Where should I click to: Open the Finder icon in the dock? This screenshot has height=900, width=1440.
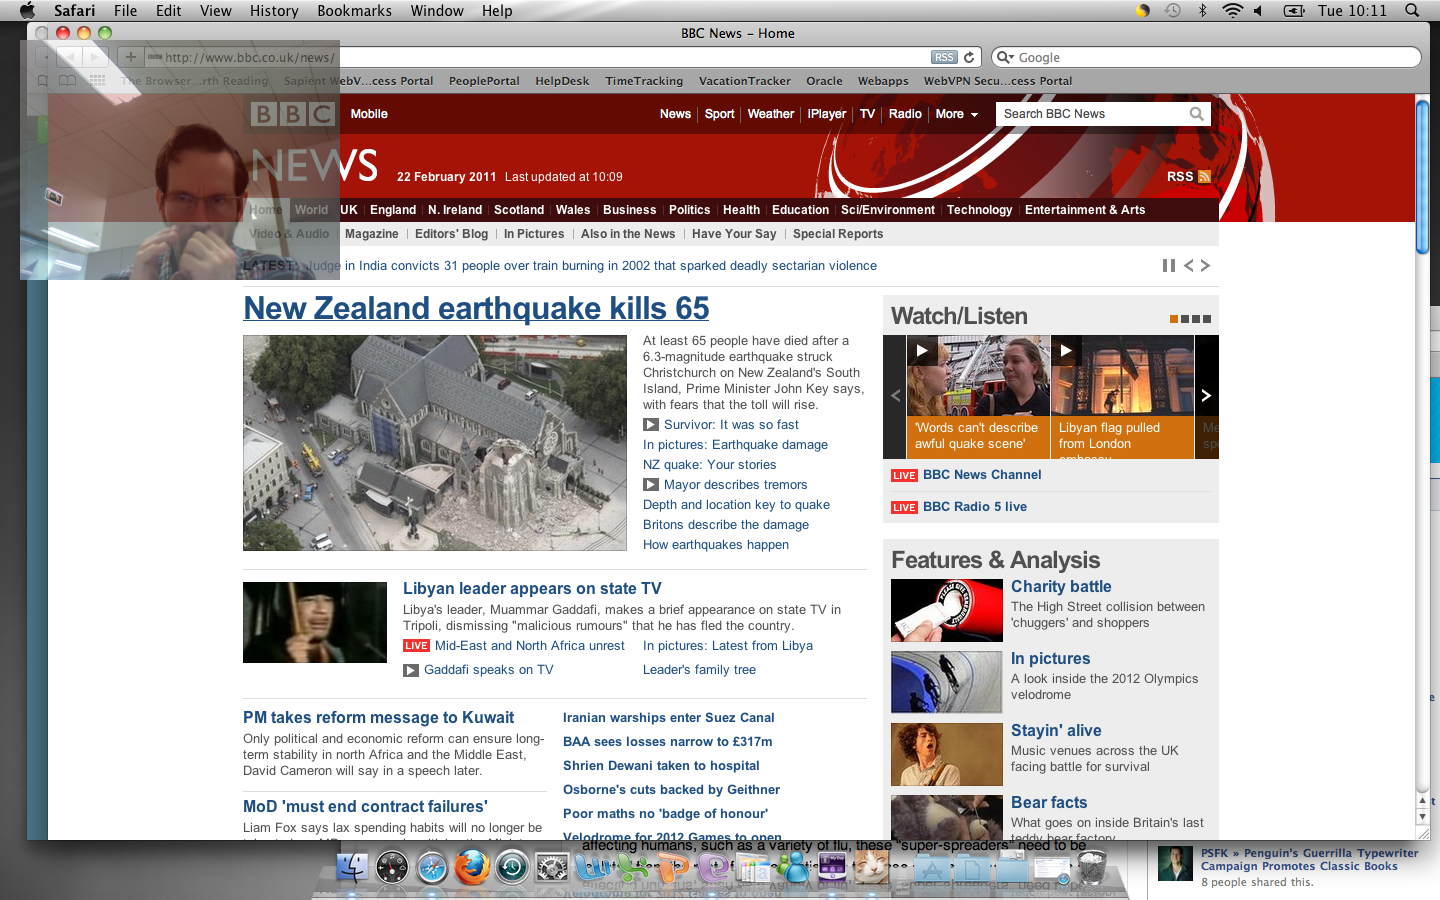[352, 868]
